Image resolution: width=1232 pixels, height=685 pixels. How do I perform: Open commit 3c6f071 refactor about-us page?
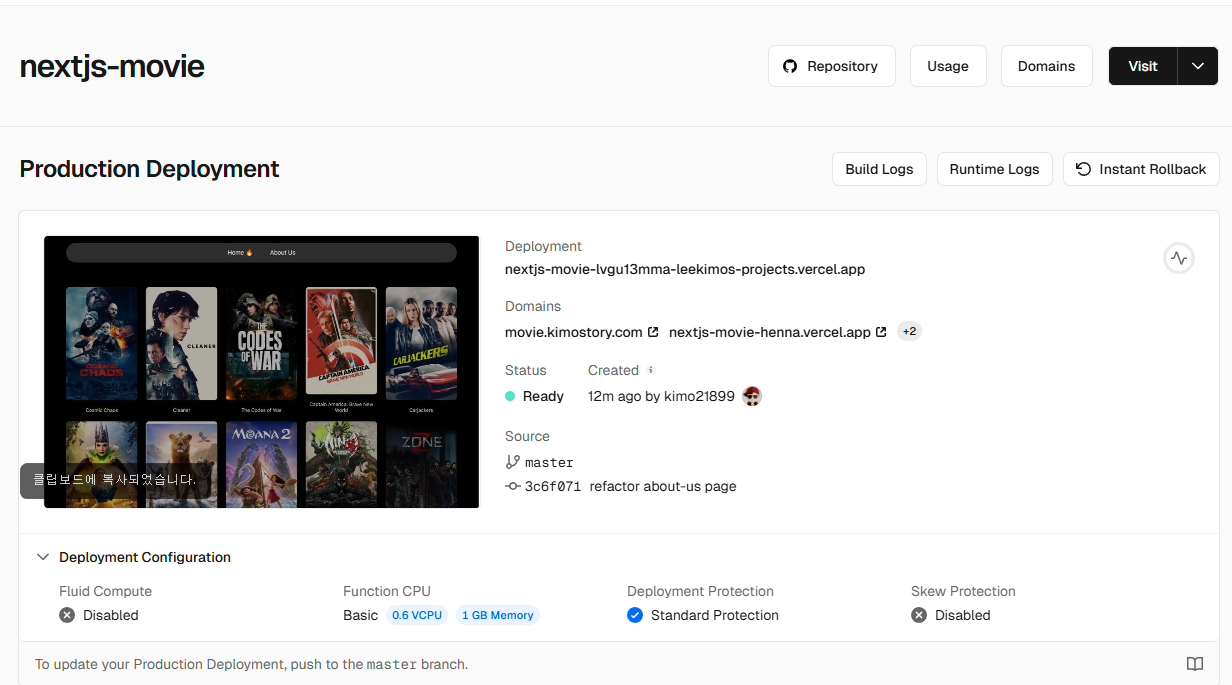click(x=631, y=486)
